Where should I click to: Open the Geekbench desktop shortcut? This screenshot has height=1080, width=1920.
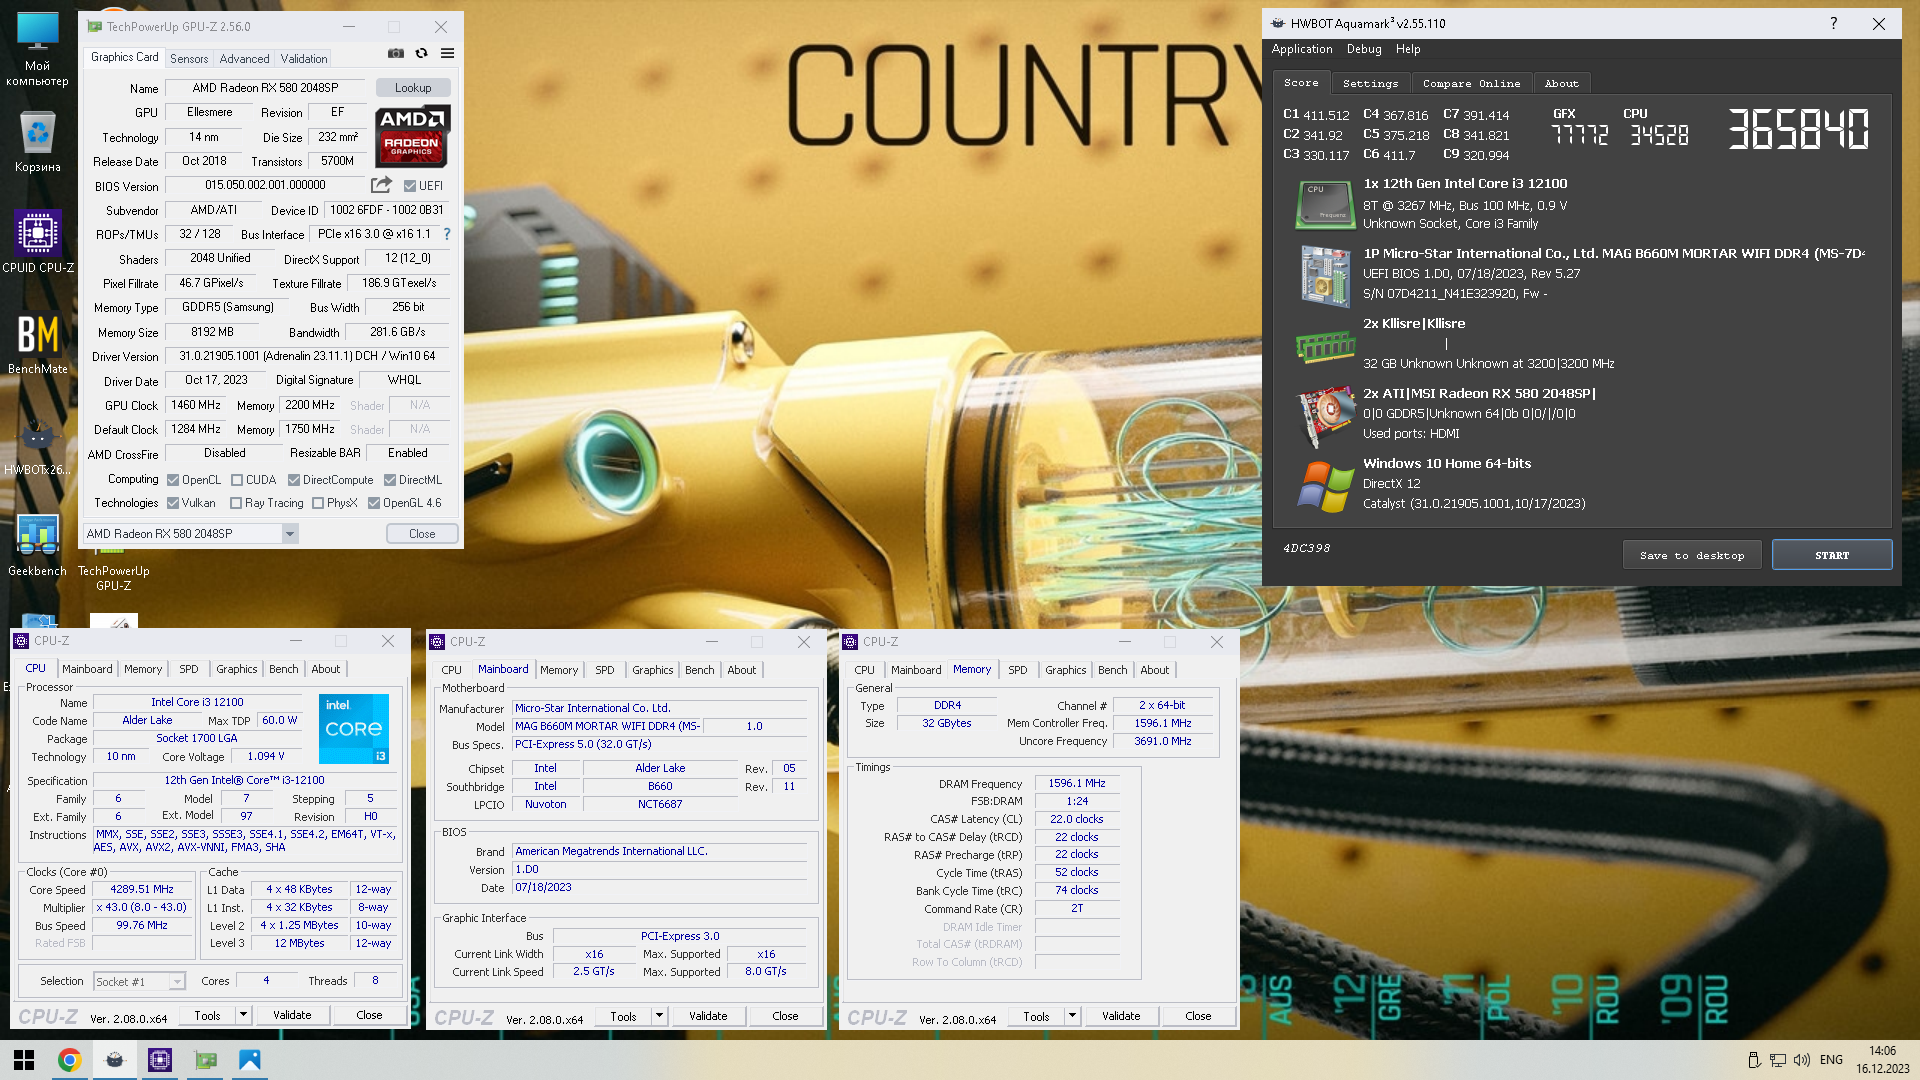(38, 546)
